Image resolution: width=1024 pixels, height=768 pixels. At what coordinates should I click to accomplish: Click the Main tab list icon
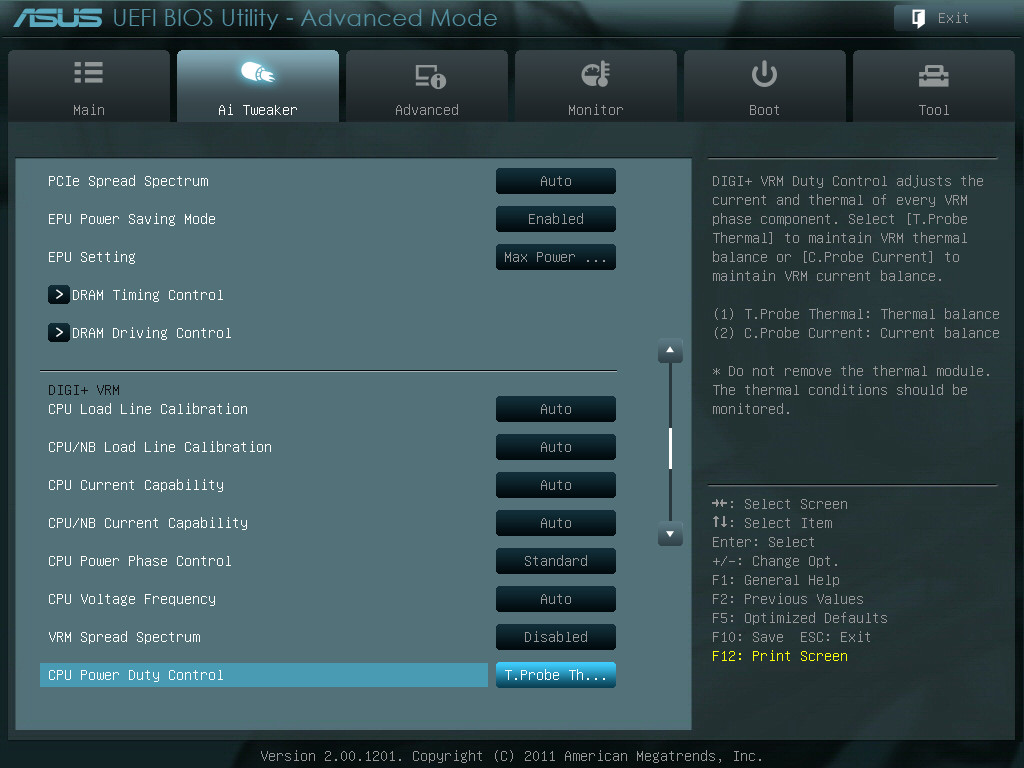(x=89, y=72)
